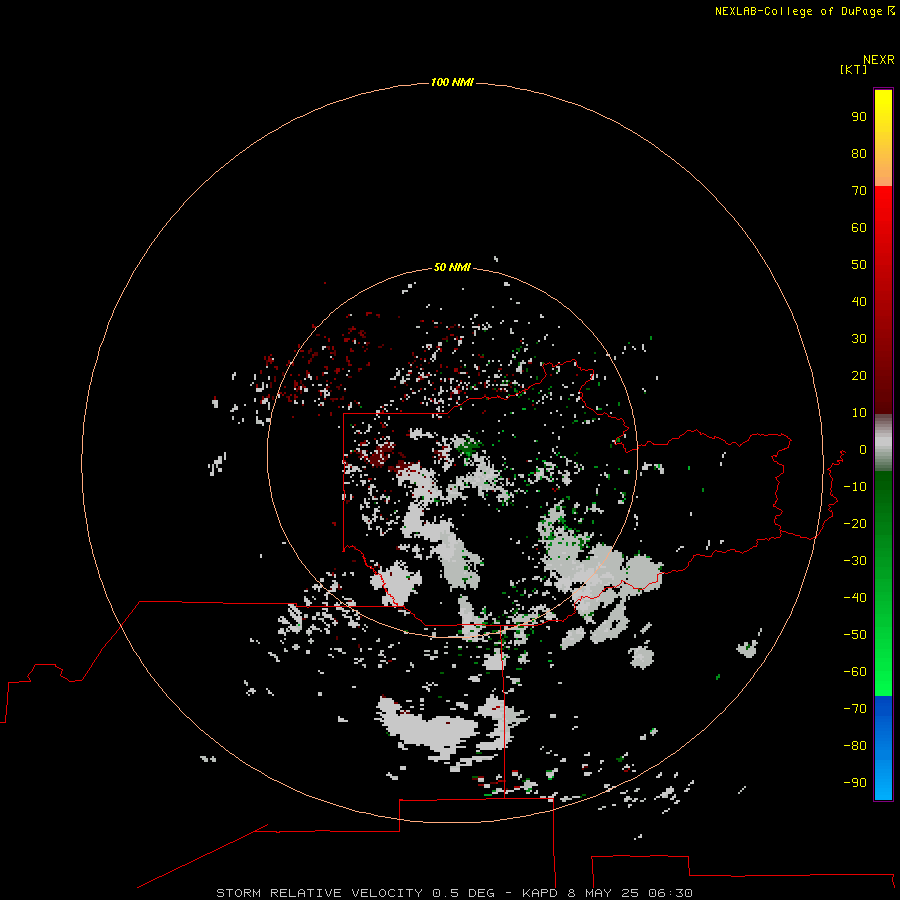900x900 pixels.
Task: Click the -30 knot scale label
Action: [x=855, y=561]
